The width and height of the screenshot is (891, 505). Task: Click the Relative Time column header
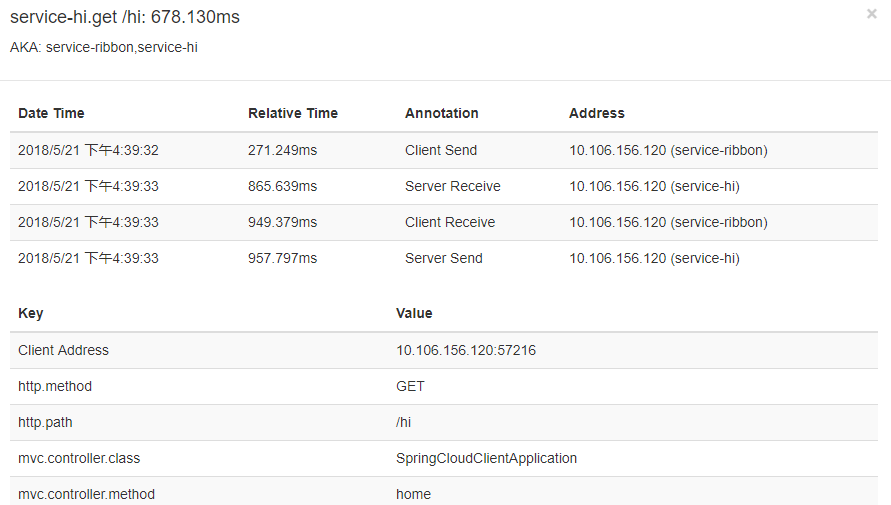(293, 113)
